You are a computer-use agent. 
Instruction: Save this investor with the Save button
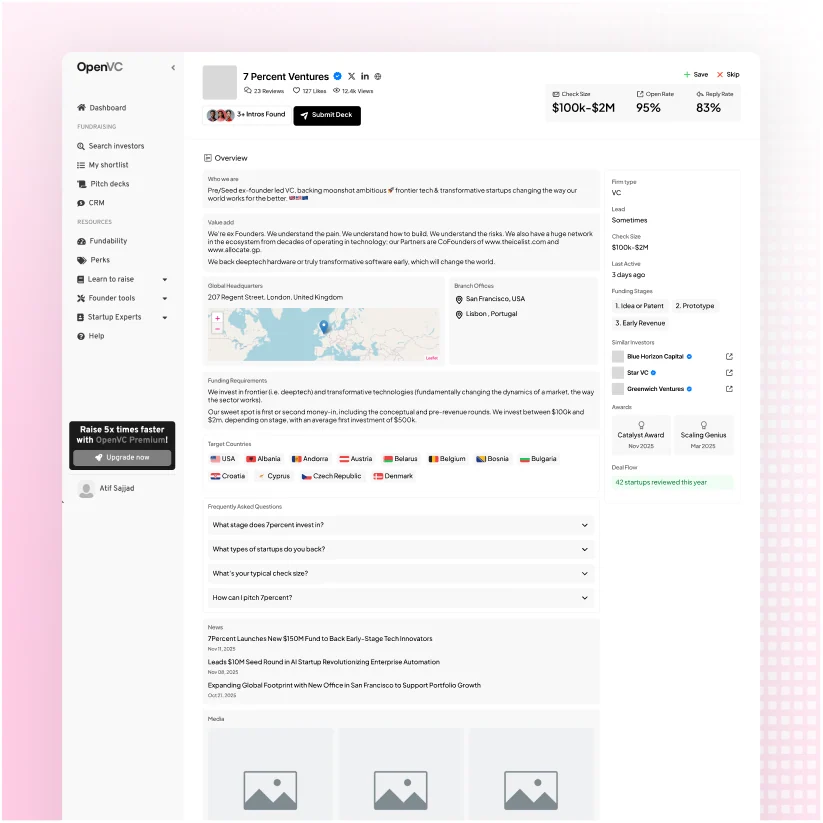(x=696, y=75)
